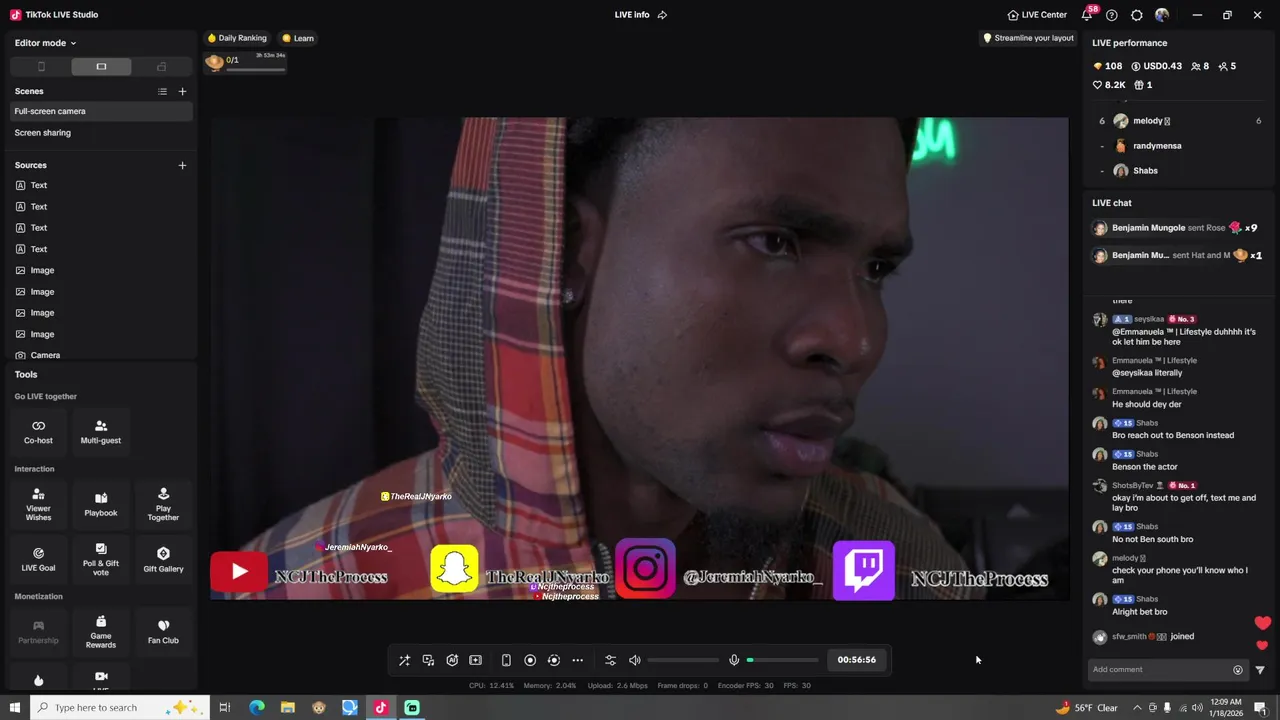The height and width of the screenshot is (720, 1280).
Task: Open Task View on the taskbar
Action: tap(225, 708)
